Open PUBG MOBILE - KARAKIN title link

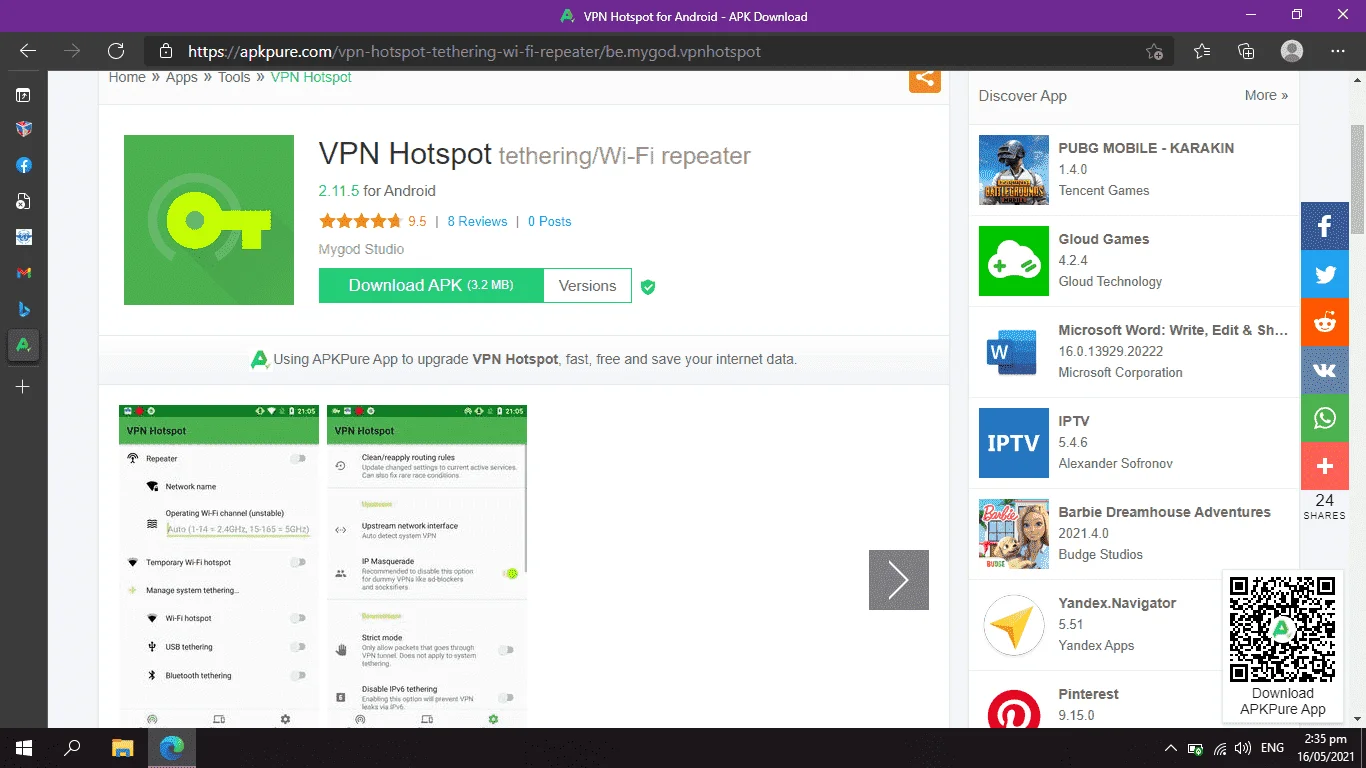1146,148
